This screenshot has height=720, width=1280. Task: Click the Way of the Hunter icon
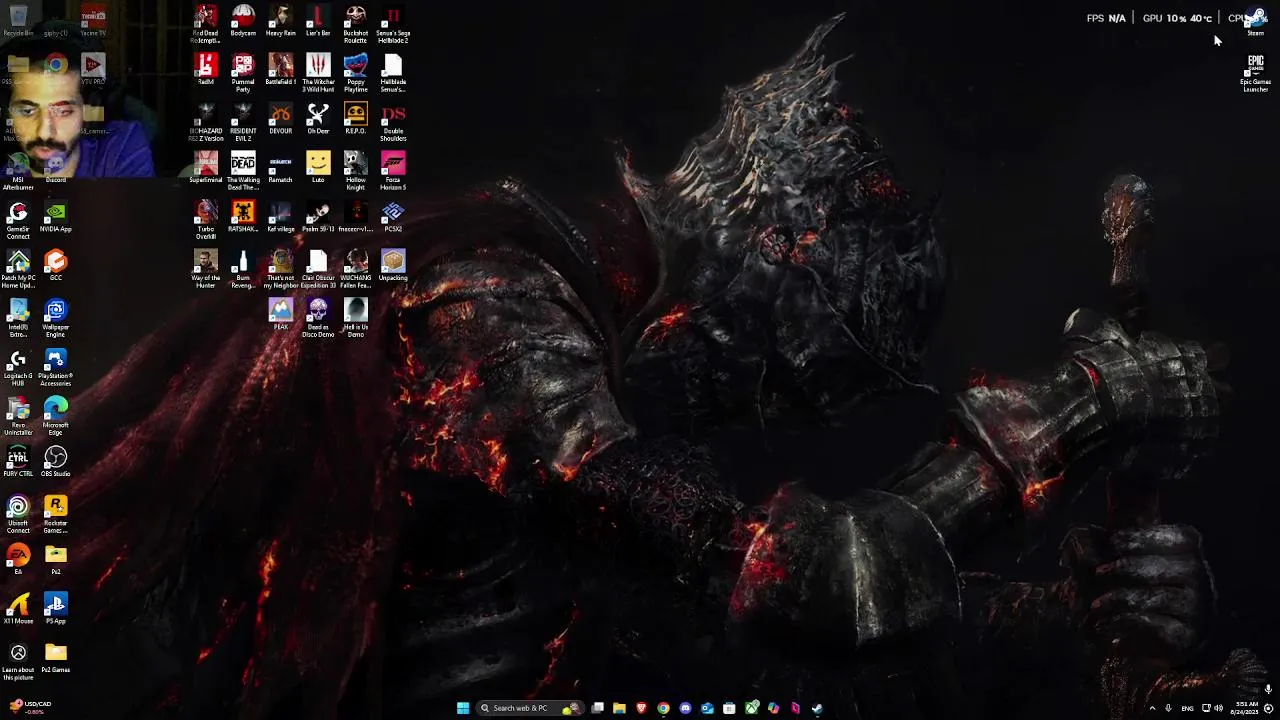click(x=205, y=269)
